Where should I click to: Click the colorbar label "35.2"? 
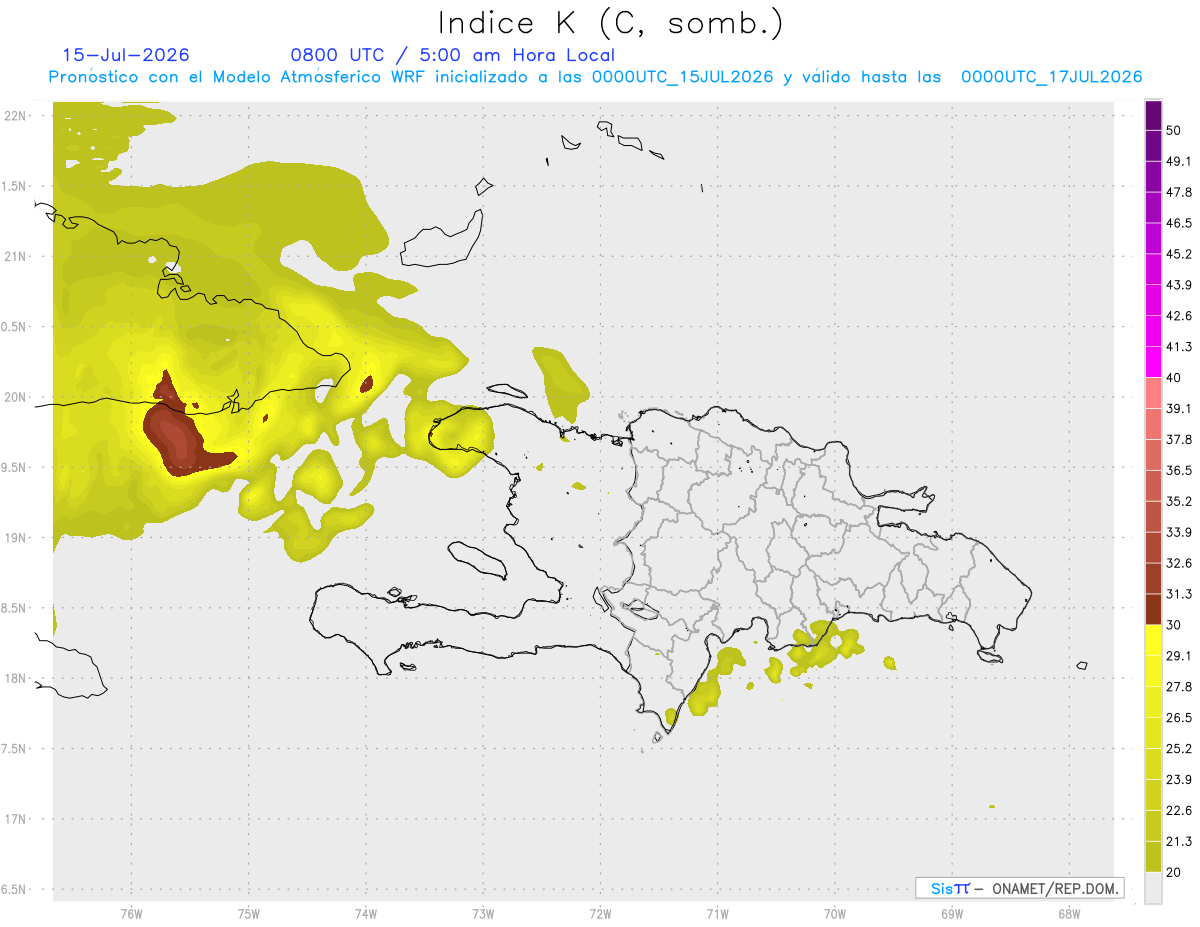[x=1180, y=501]
